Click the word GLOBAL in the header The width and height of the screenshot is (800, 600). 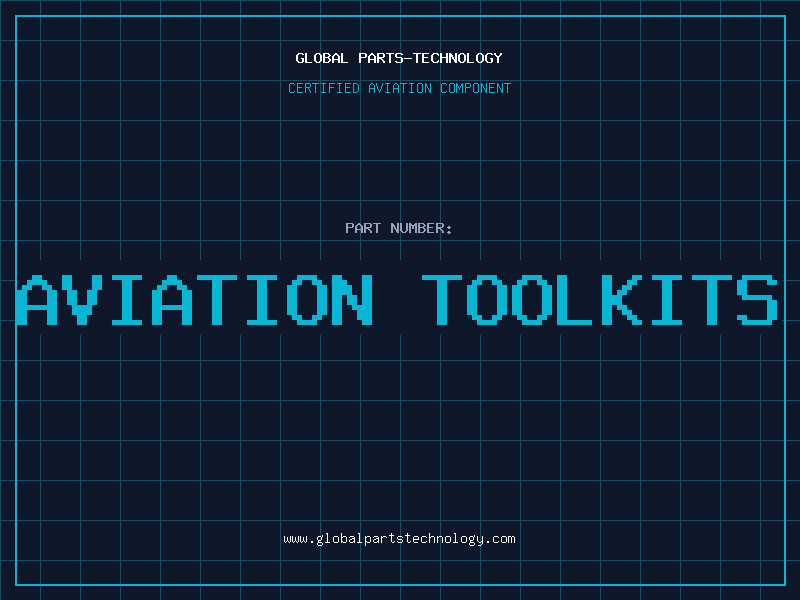322,58
